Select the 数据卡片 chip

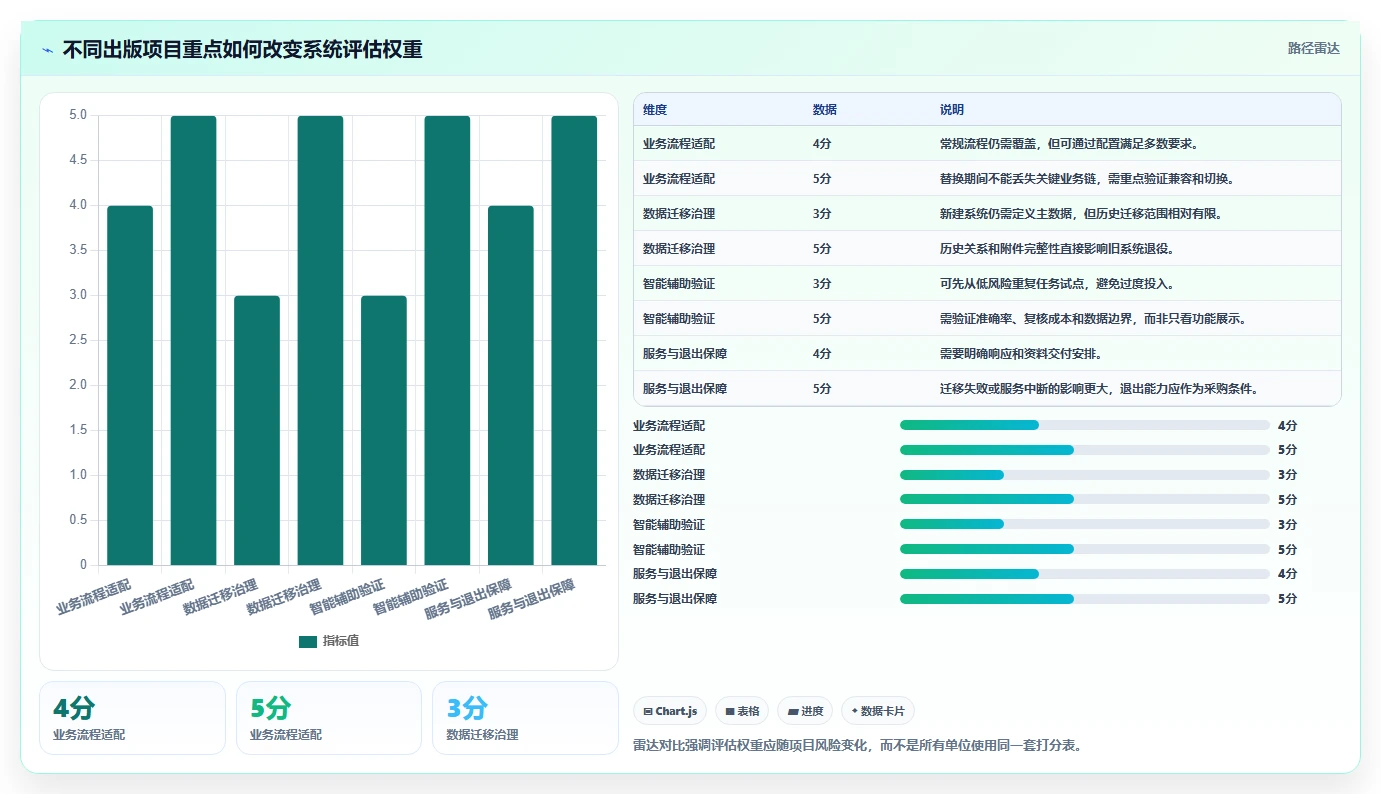pyautogui.click(x=877, y=711)
